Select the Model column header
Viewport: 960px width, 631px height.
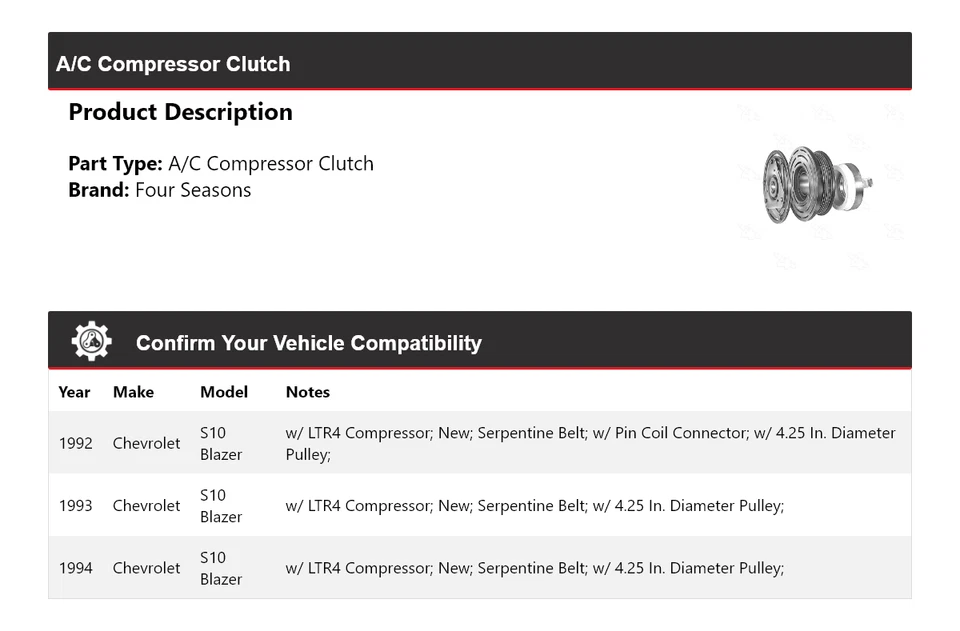click(224, 392)
